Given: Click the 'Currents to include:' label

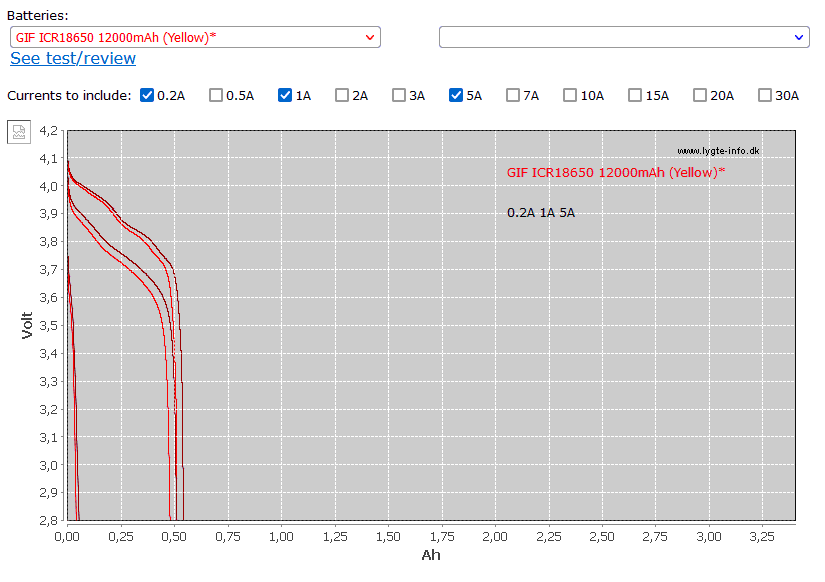Looking at the screenshot, I should click(69, 96).
